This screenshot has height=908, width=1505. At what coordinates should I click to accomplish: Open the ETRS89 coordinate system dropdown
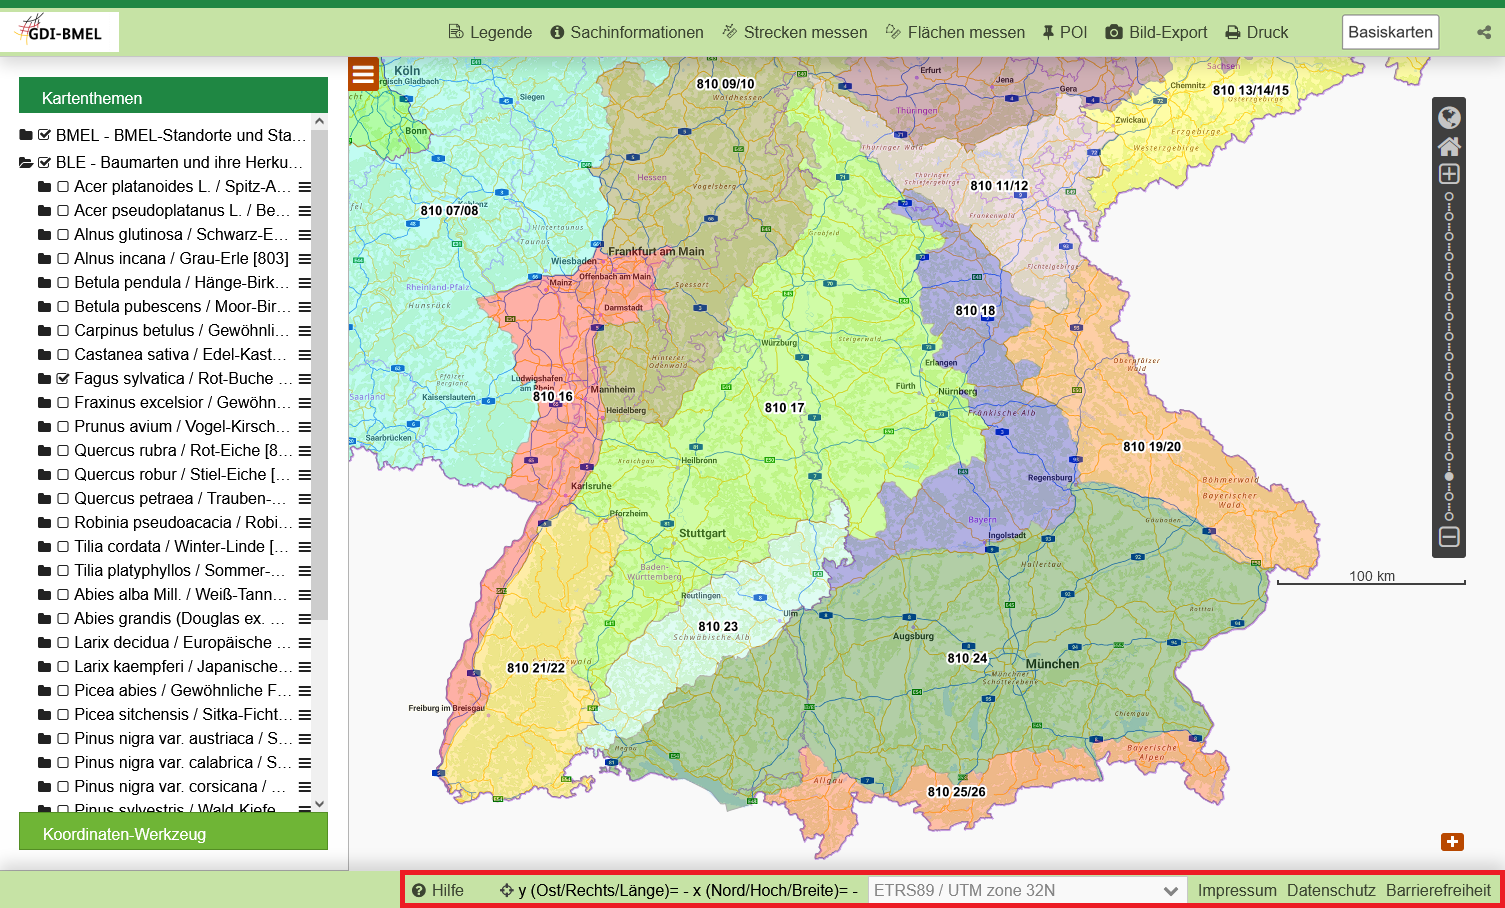pos(1026,890)
